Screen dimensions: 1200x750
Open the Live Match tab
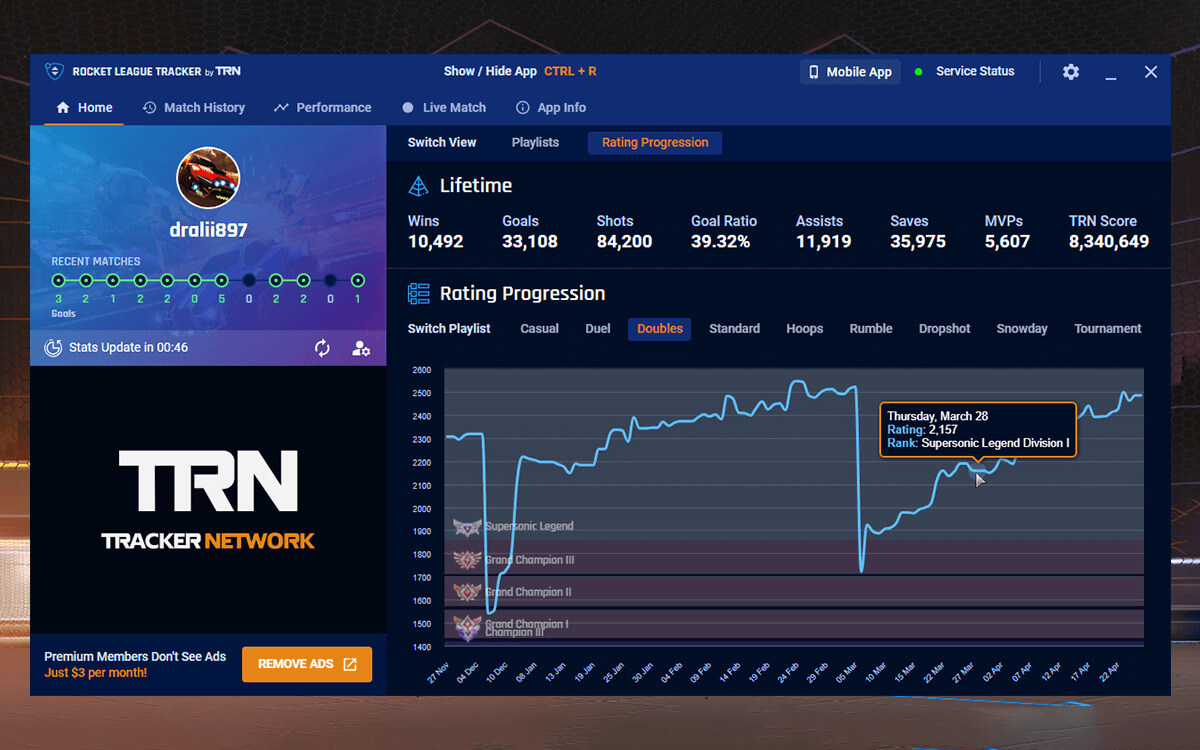pos(444,107)
